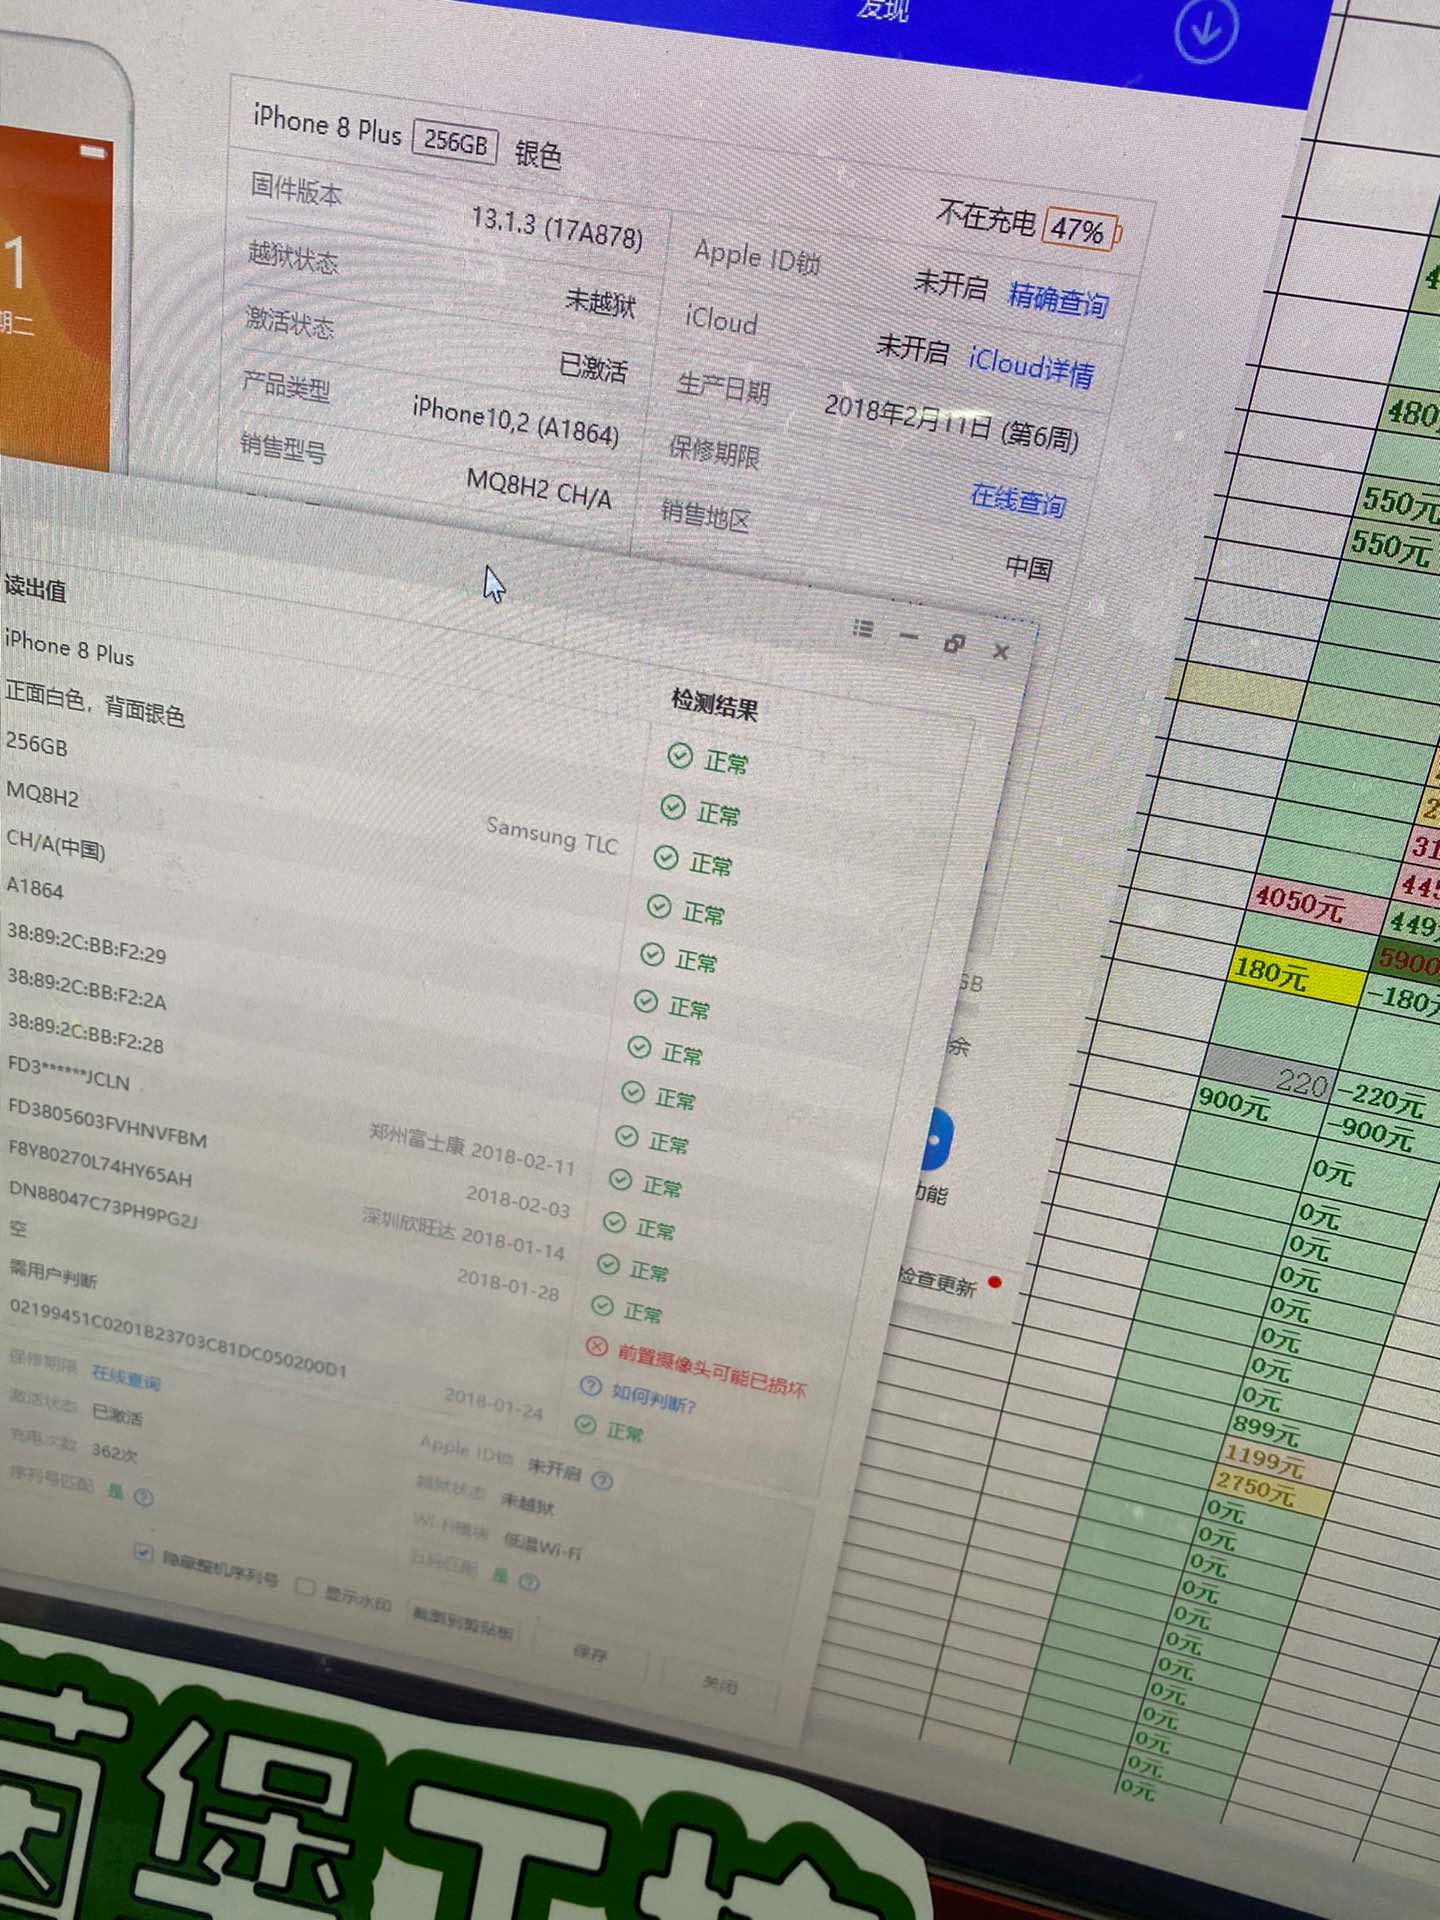This screenshot has height=1920, width=1440.
Task: Click the 截图到剪贴板 button
Action: (463, 1622)
